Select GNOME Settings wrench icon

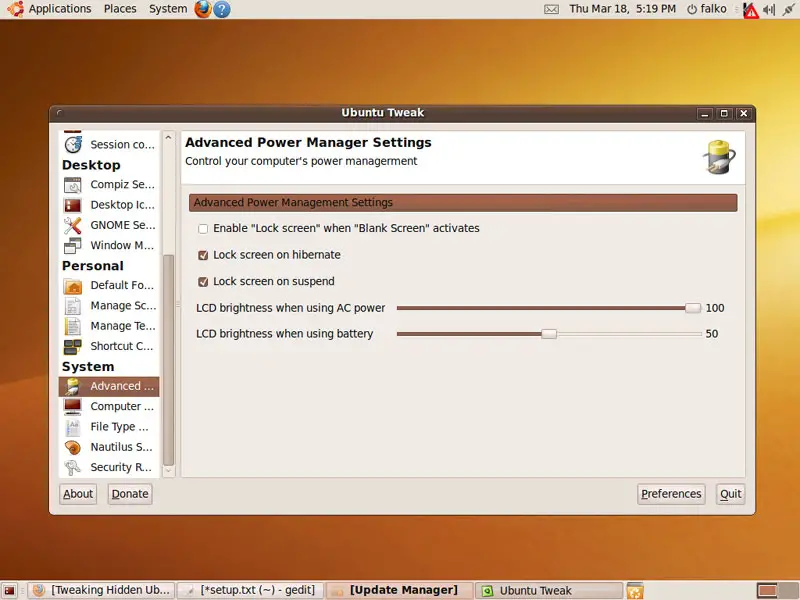[73, 226]
